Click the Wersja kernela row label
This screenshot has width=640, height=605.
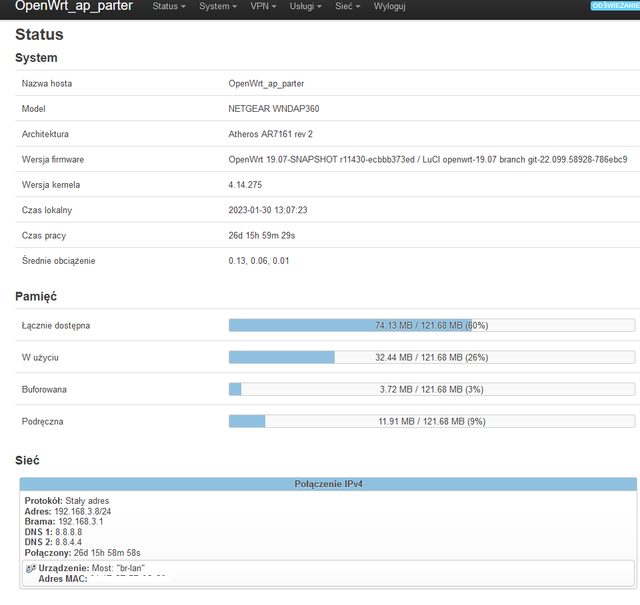point(51,185)
